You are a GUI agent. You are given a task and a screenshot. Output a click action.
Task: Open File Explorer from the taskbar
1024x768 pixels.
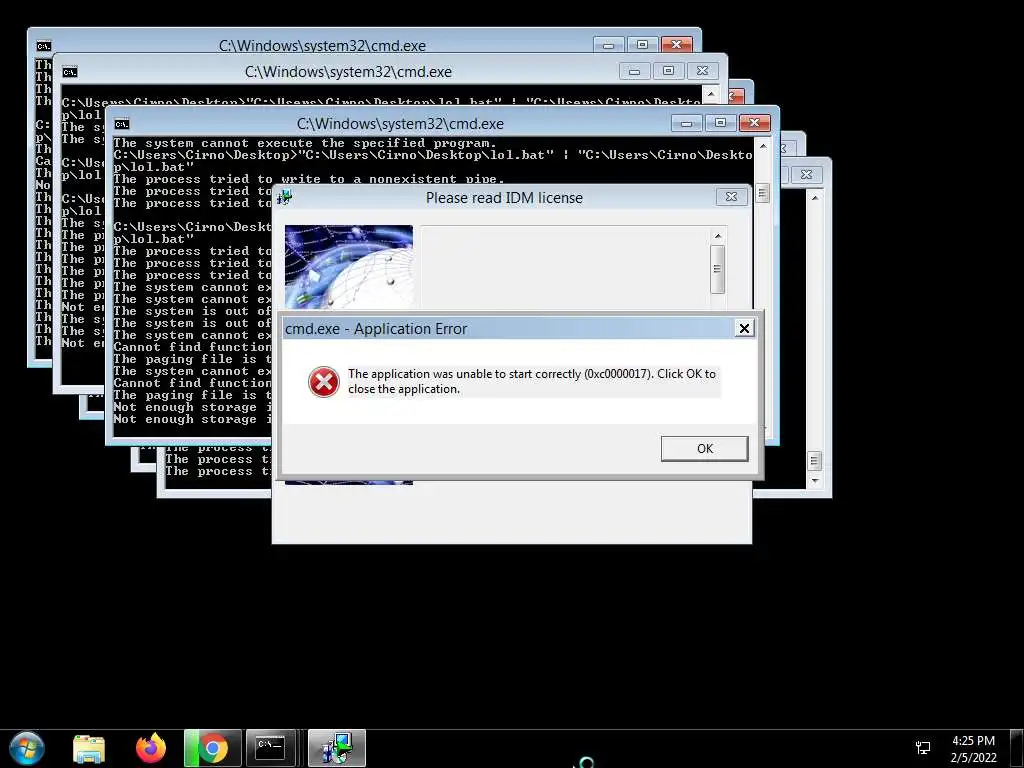[x=89, y=748]
